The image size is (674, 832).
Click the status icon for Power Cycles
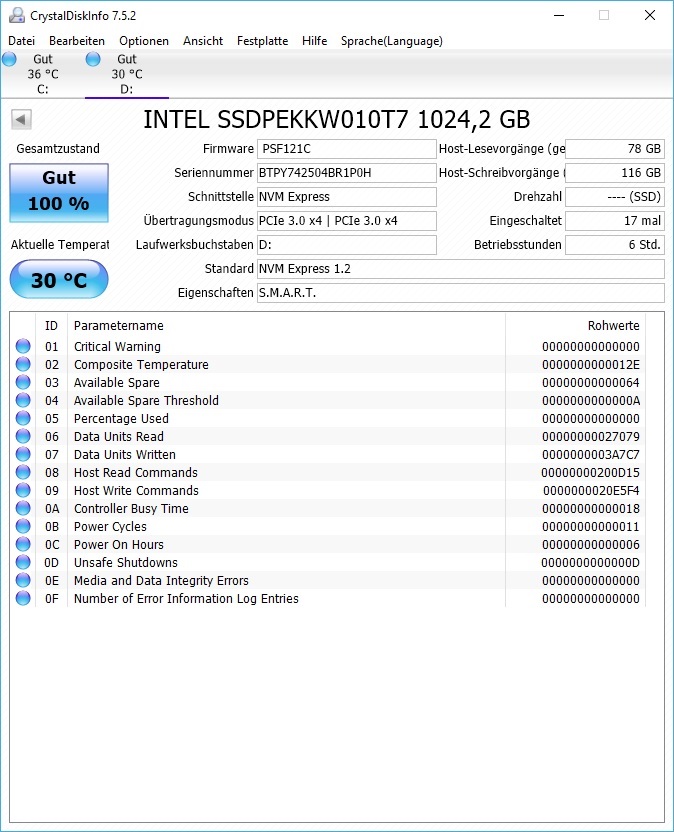coord(23,526)
